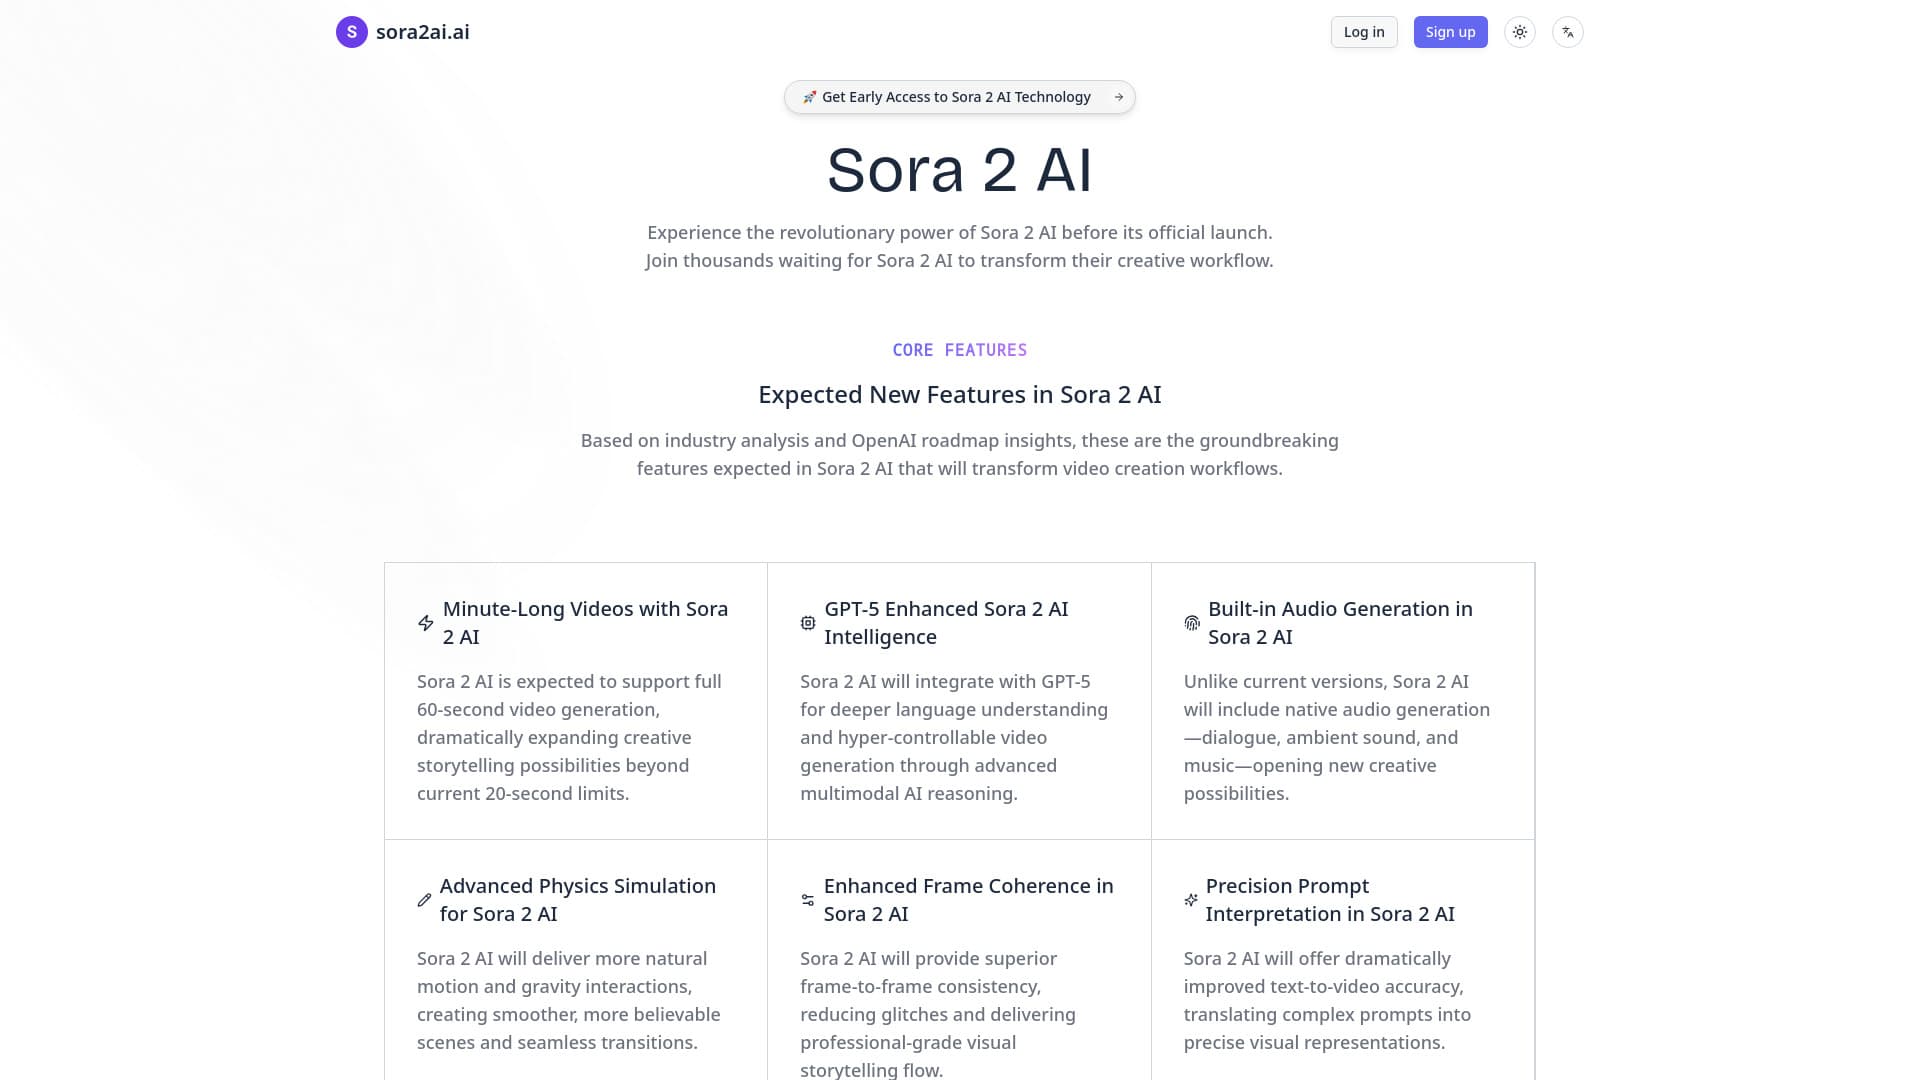The width and height of the screenshot is (1920, 1080).
Task: Switch interface language using translate toggle
Action: click(x=1567, y=31)
